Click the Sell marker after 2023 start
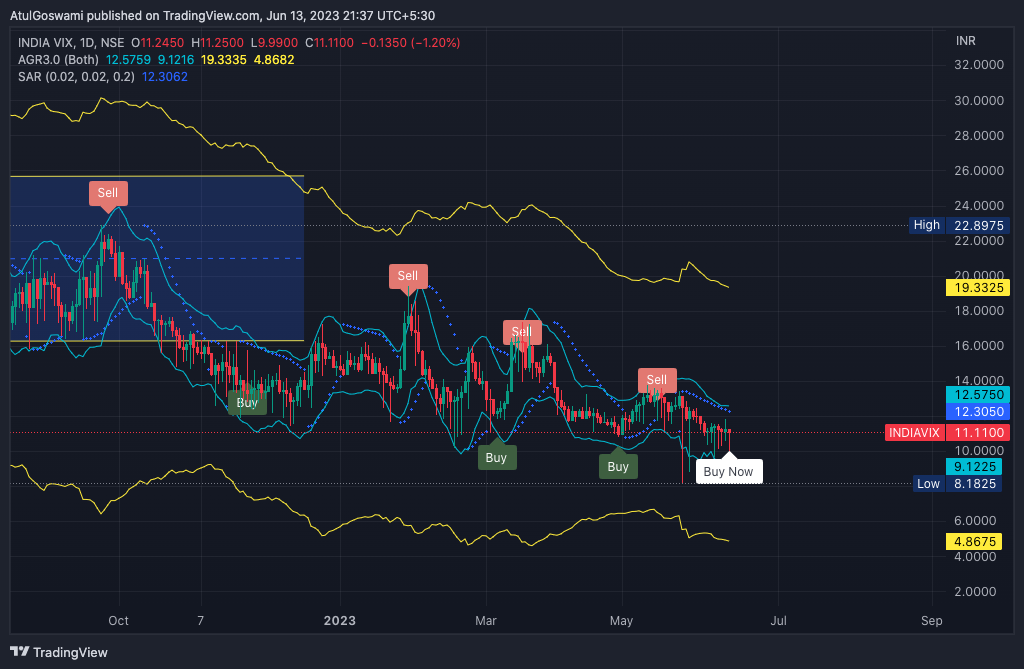1024x669 pixels. coord(408,276)
